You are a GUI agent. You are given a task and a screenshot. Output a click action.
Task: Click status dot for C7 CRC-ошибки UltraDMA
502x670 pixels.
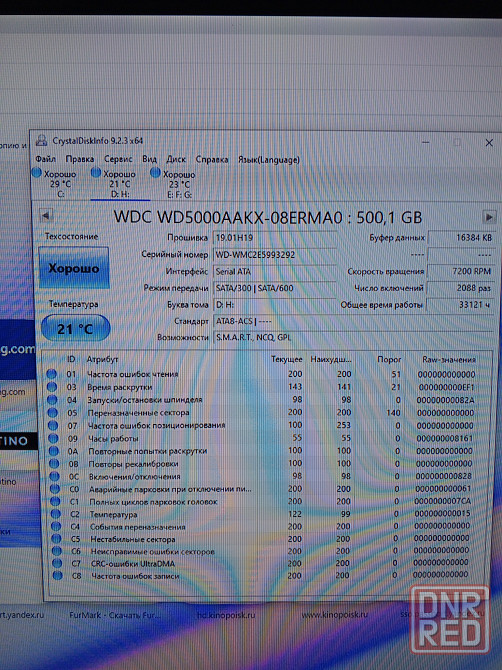click(x=57, y=564)
